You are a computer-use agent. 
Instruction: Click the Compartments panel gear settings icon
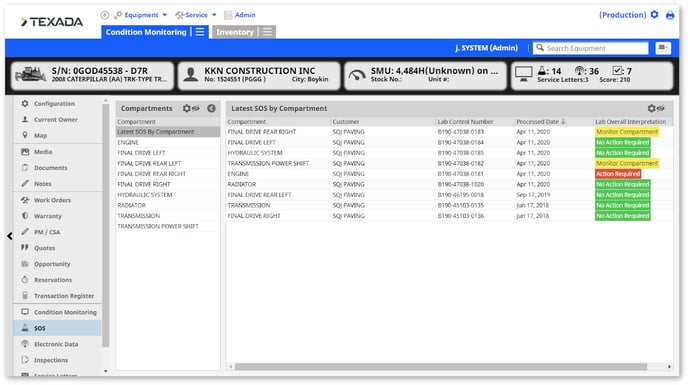[x=190, y=108]
